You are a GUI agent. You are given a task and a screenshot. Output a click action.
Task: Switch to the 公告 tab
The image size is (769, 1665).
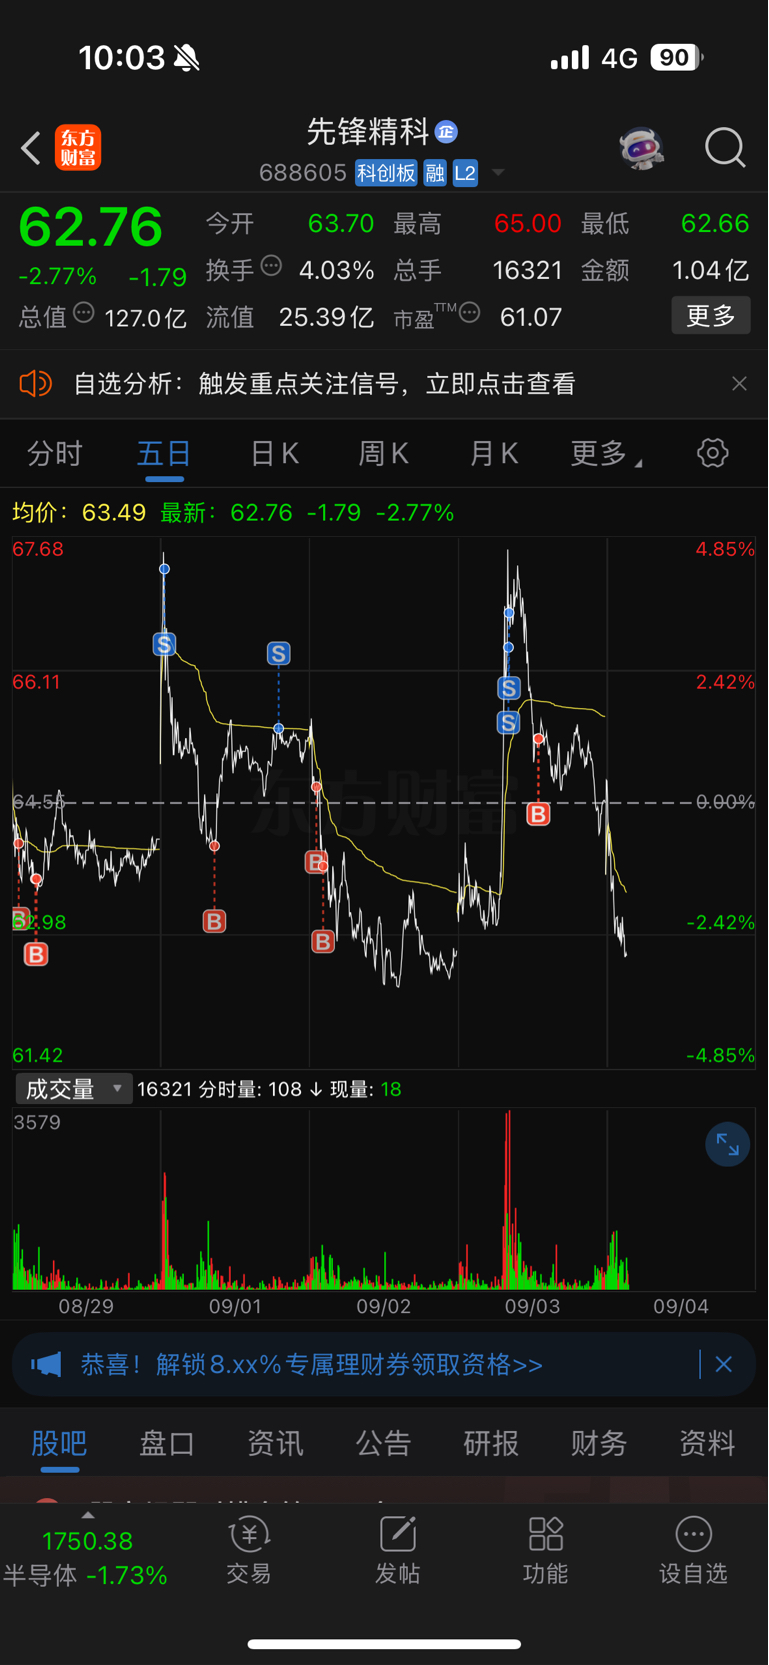(x=383, y=1443)
